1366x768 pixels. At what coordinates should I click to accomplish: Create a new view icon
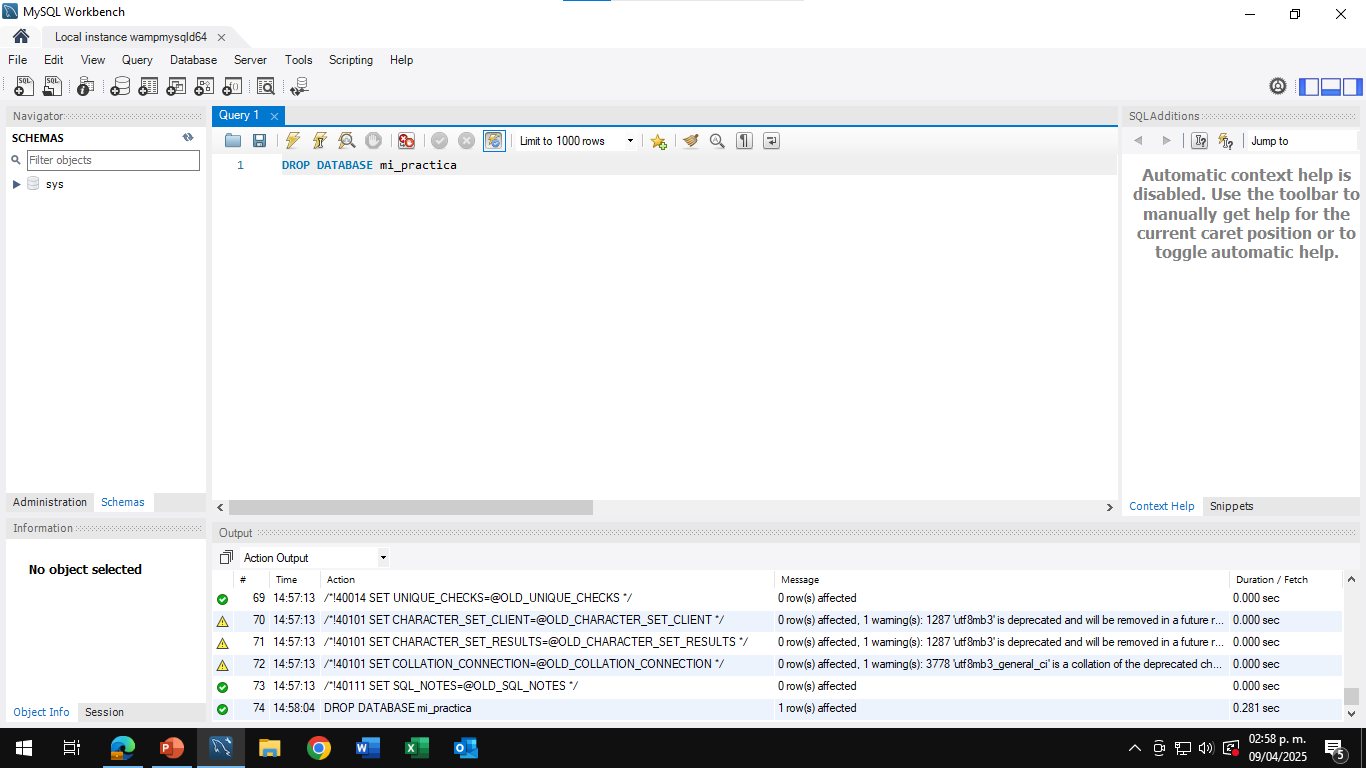176,87
